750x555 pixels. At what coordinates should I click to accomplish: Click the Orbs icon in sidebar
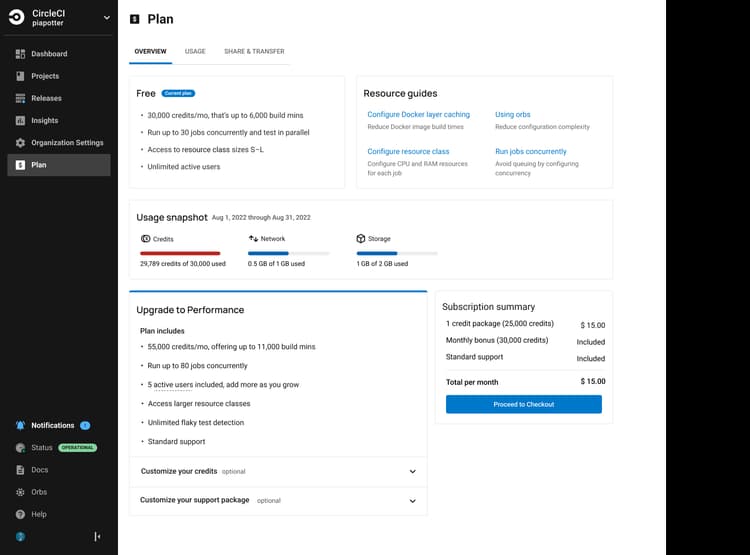tap(20, 492)
